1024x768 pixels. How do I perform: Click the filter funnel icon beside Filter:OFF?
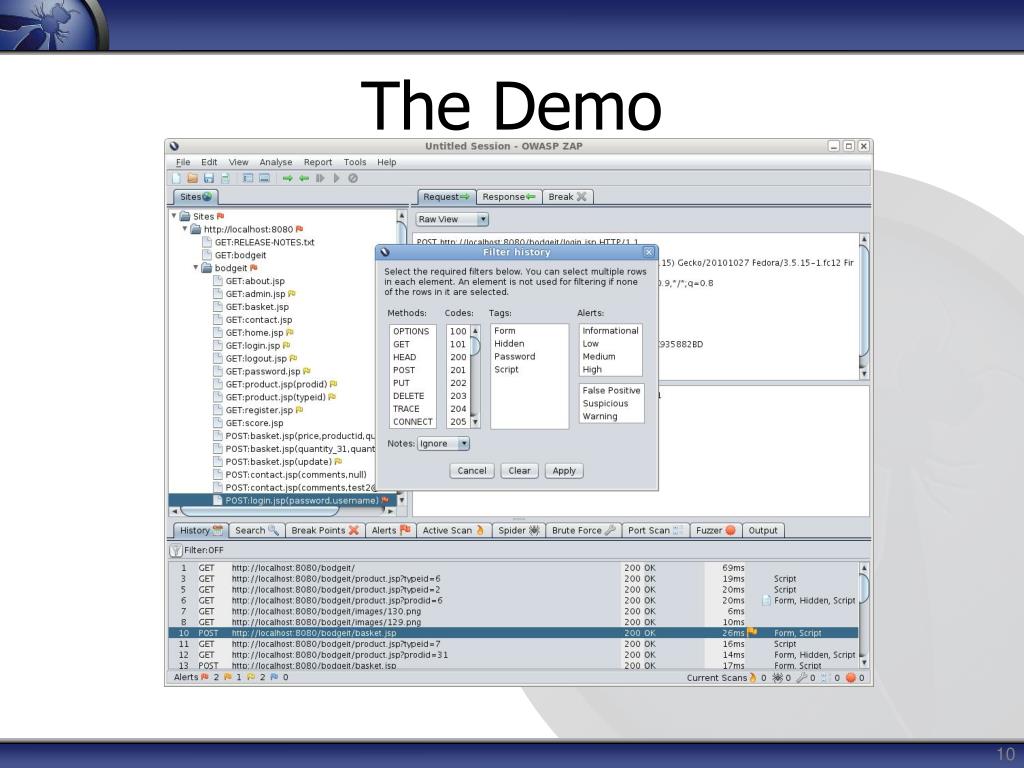tap(176, 551)
